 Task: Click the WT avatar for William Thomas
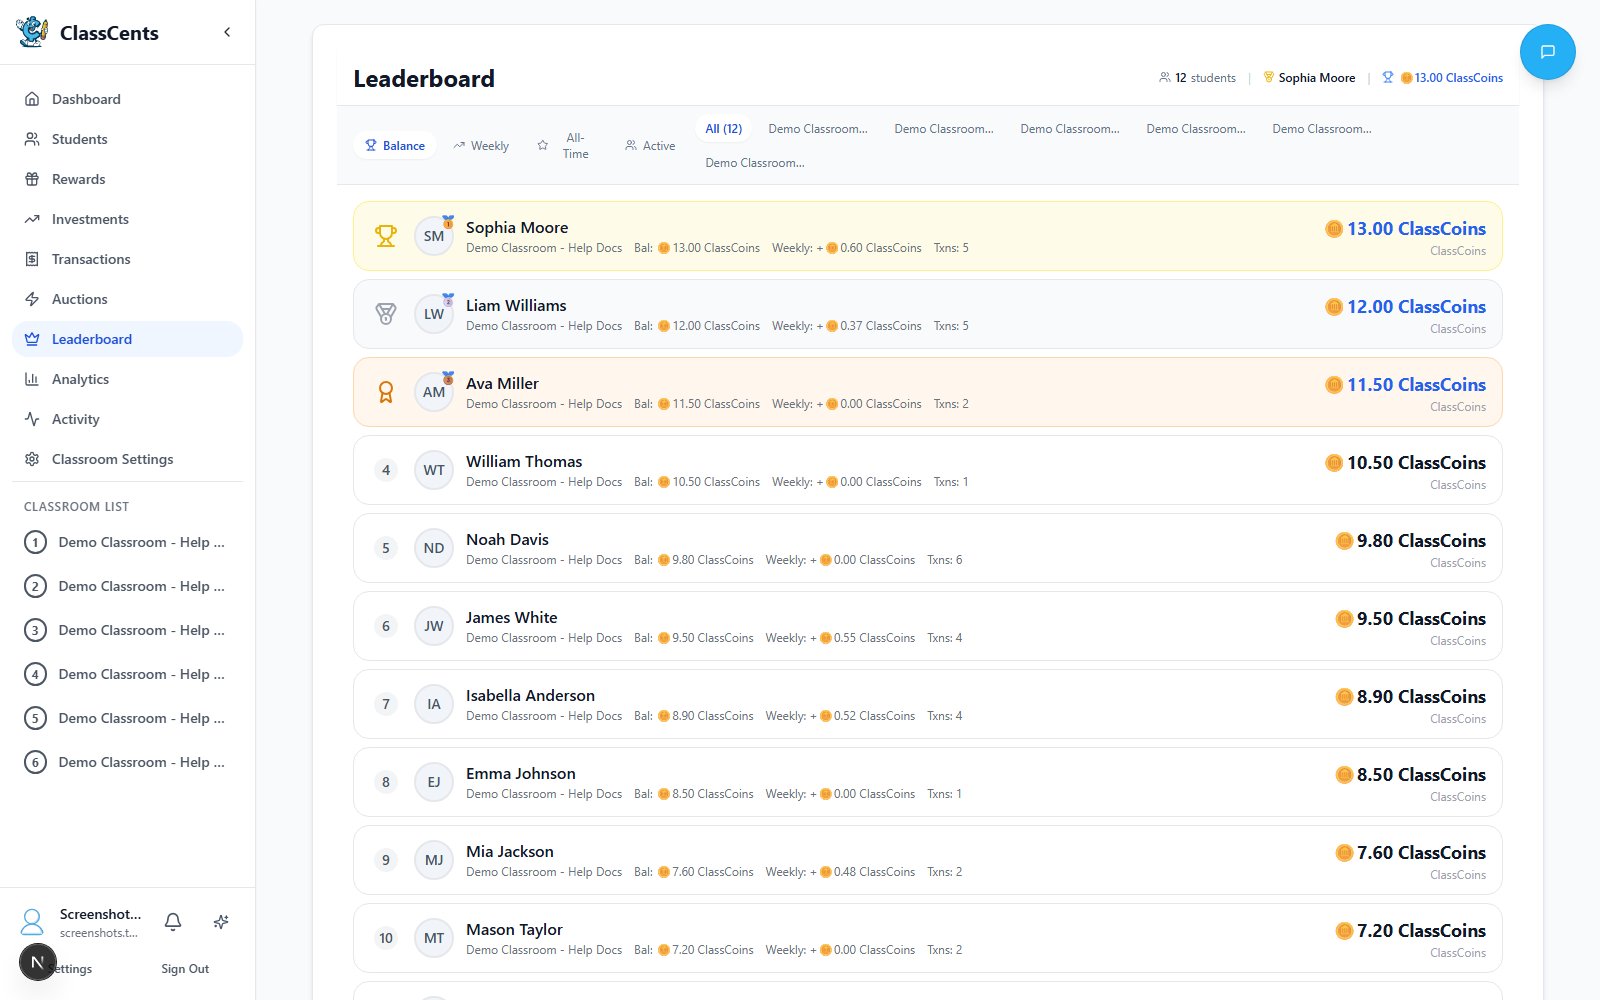click(434, 470)
